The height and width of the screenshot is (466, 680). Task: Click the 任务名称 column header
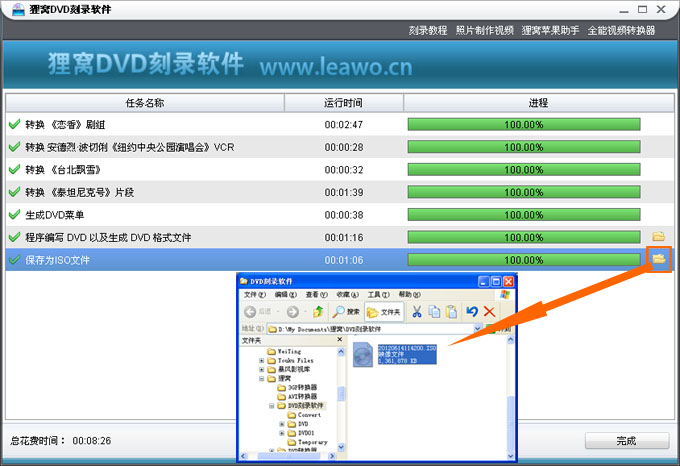click(145, 103)
